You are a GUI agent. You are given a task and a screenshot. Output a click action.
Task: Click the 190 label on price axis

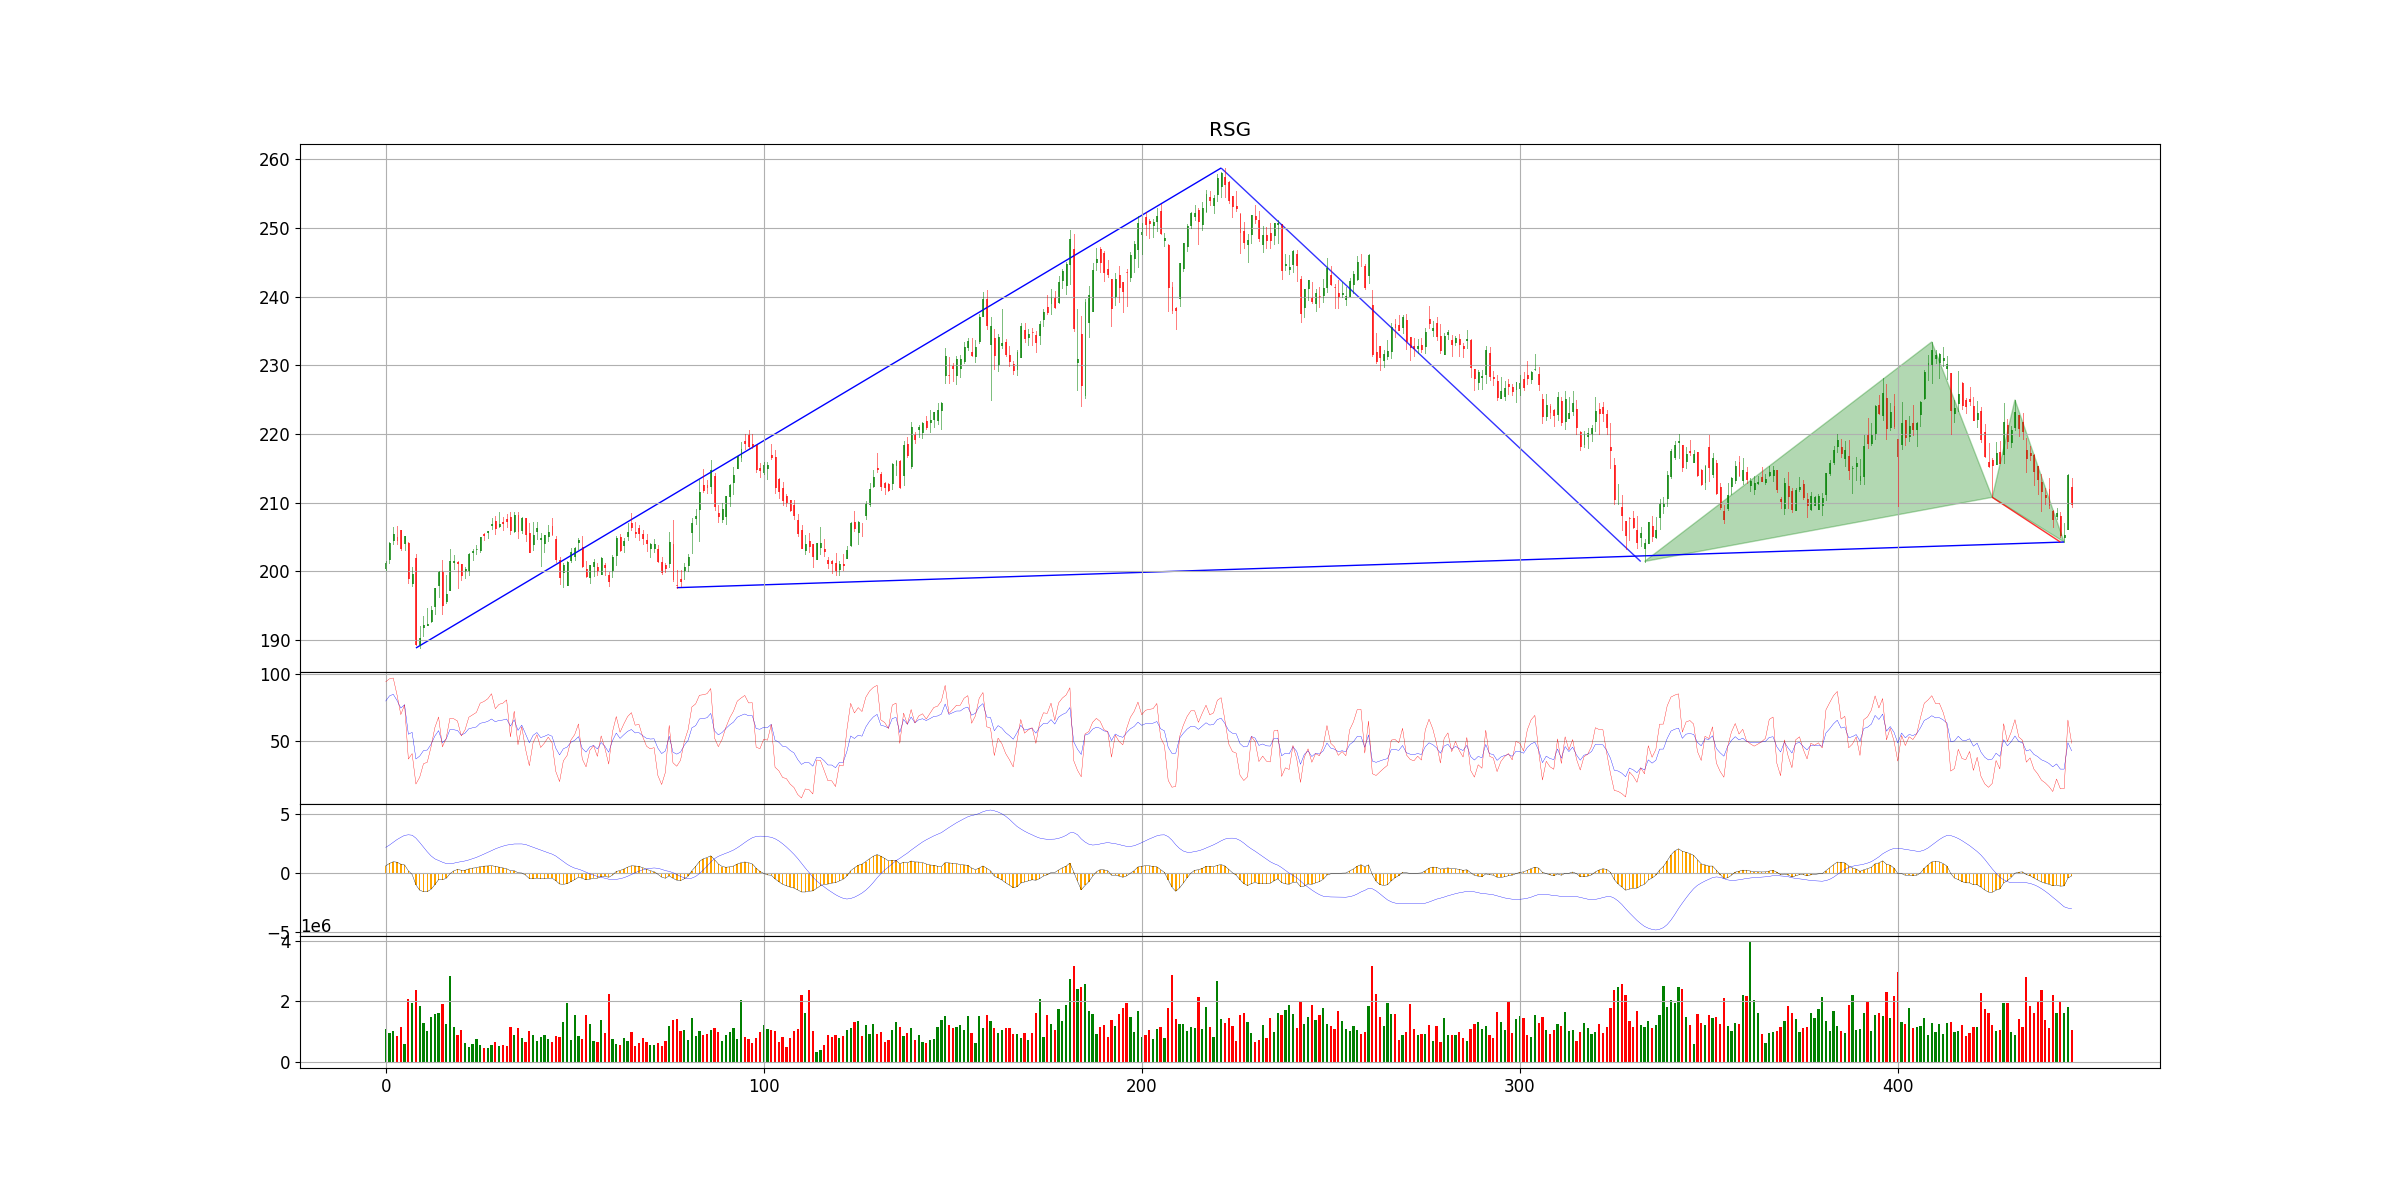275,641
